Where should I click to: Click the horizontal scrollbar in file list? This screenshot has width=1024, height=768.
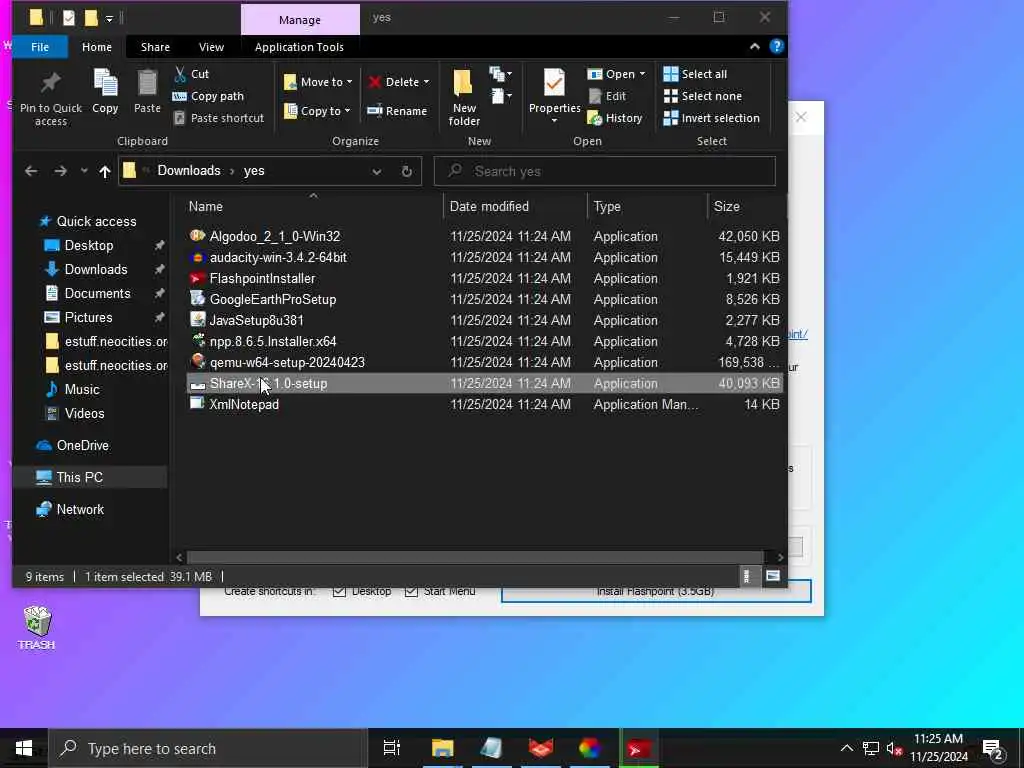coord(475,557)
